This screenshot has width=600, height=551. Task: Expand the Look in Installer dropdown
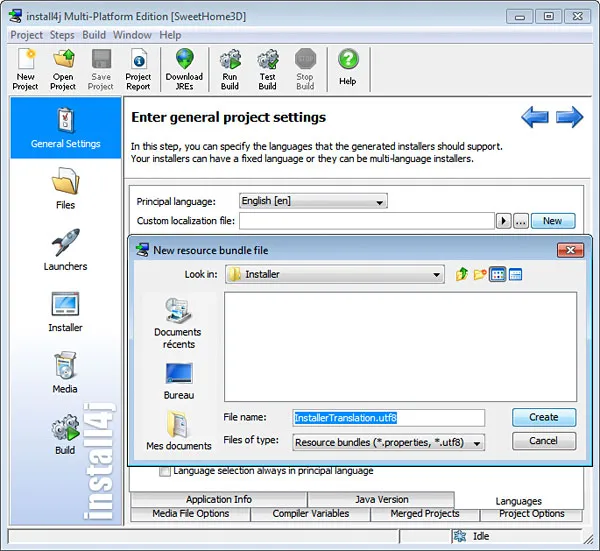click(x=436, y=274)
